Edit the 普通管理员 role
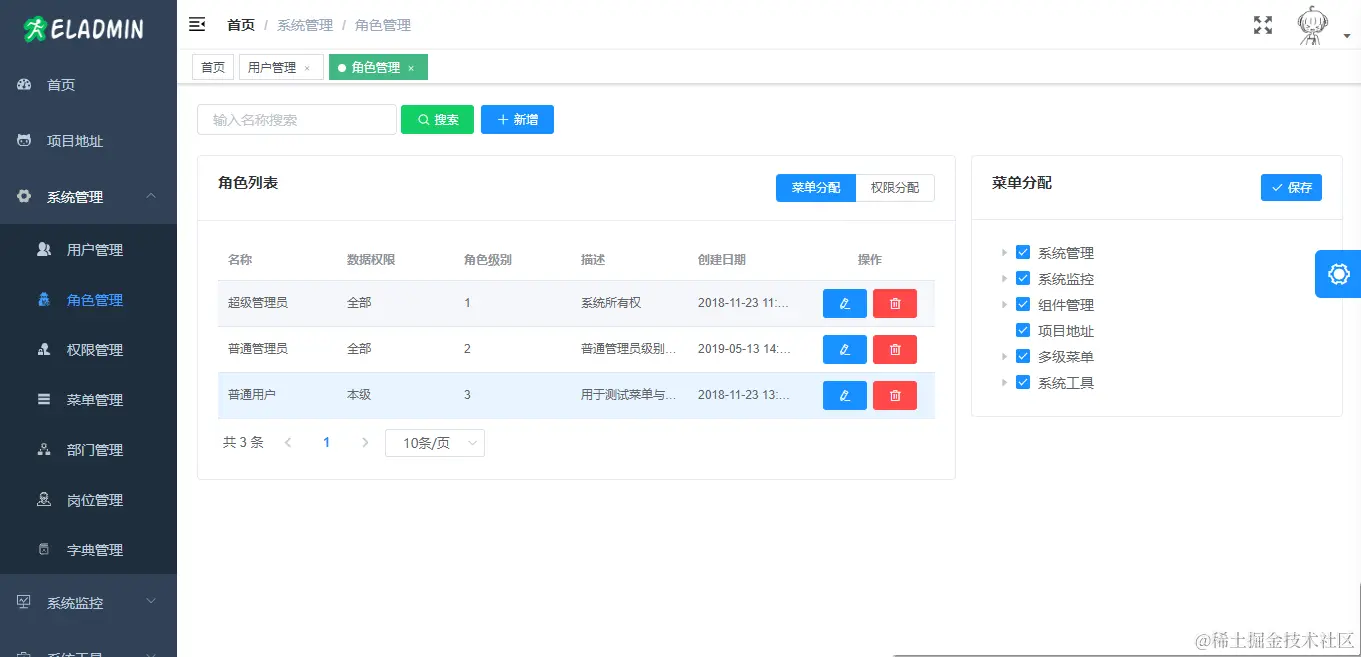 (845, 349)
